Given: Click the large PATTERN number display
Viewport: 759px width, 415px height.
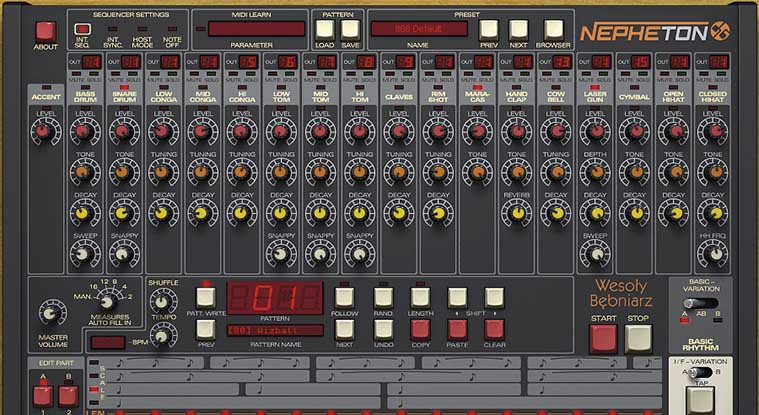Looking at the screenshot, I should [x=275, y=297].
